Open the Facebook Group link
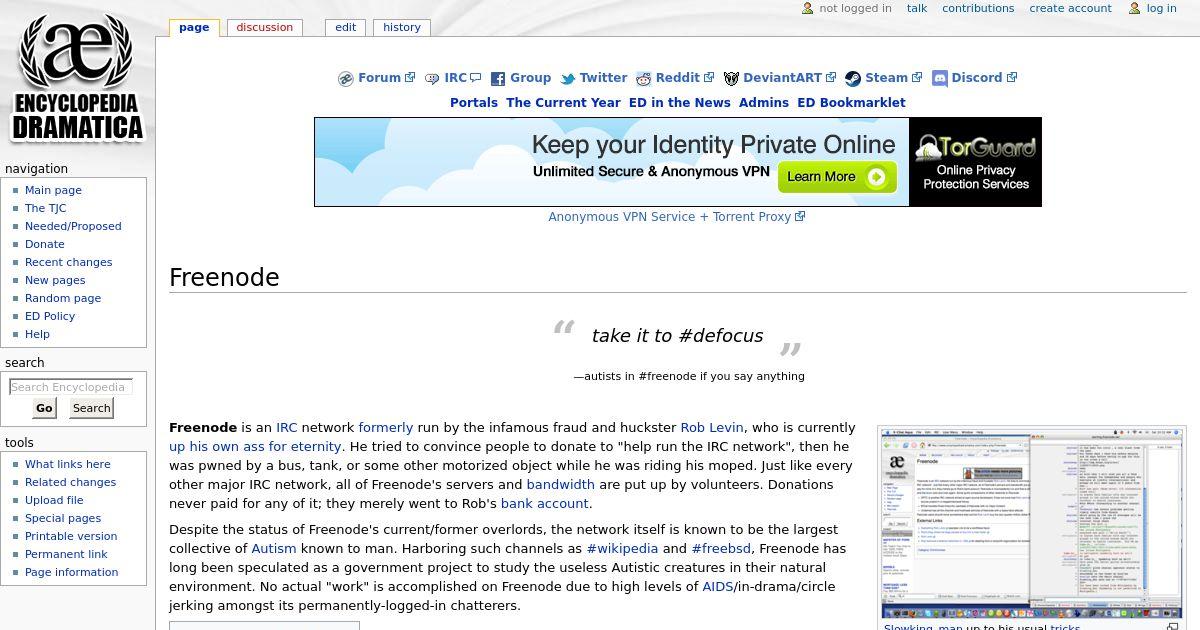Screen dimensions: 1200x630 click(530, 78)
